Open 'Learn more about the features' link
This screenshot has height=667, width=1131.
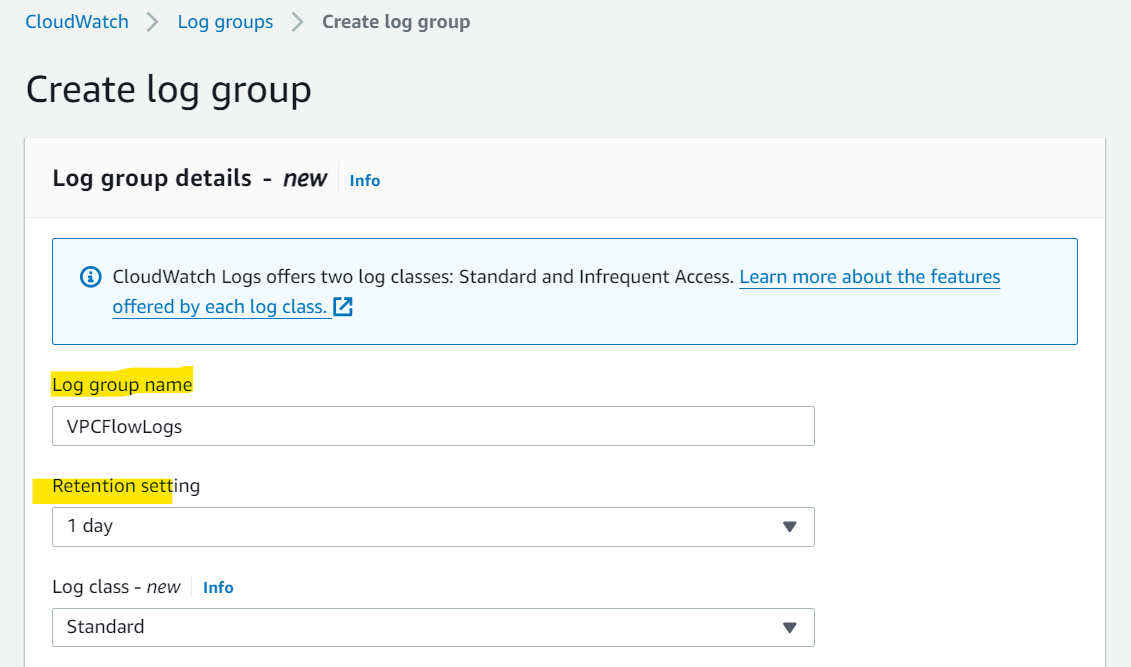point(869,277)
